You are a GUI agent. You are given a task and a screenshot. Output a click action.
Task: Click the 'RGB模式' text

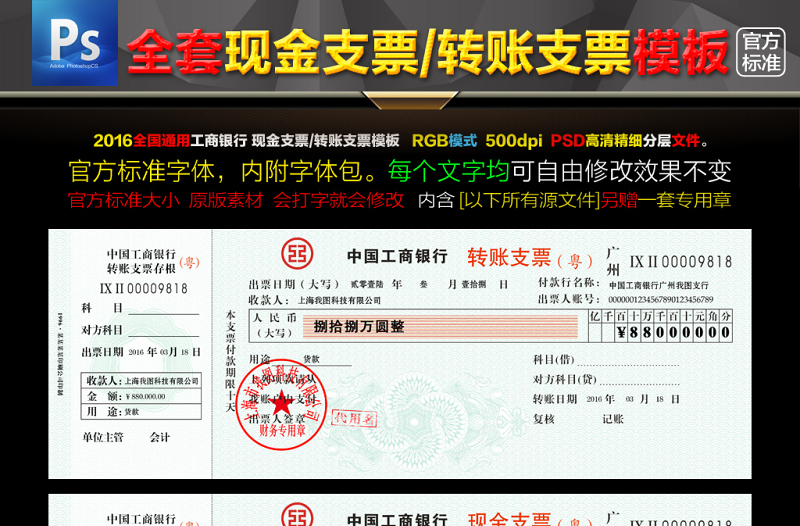[x=444, y=141]
